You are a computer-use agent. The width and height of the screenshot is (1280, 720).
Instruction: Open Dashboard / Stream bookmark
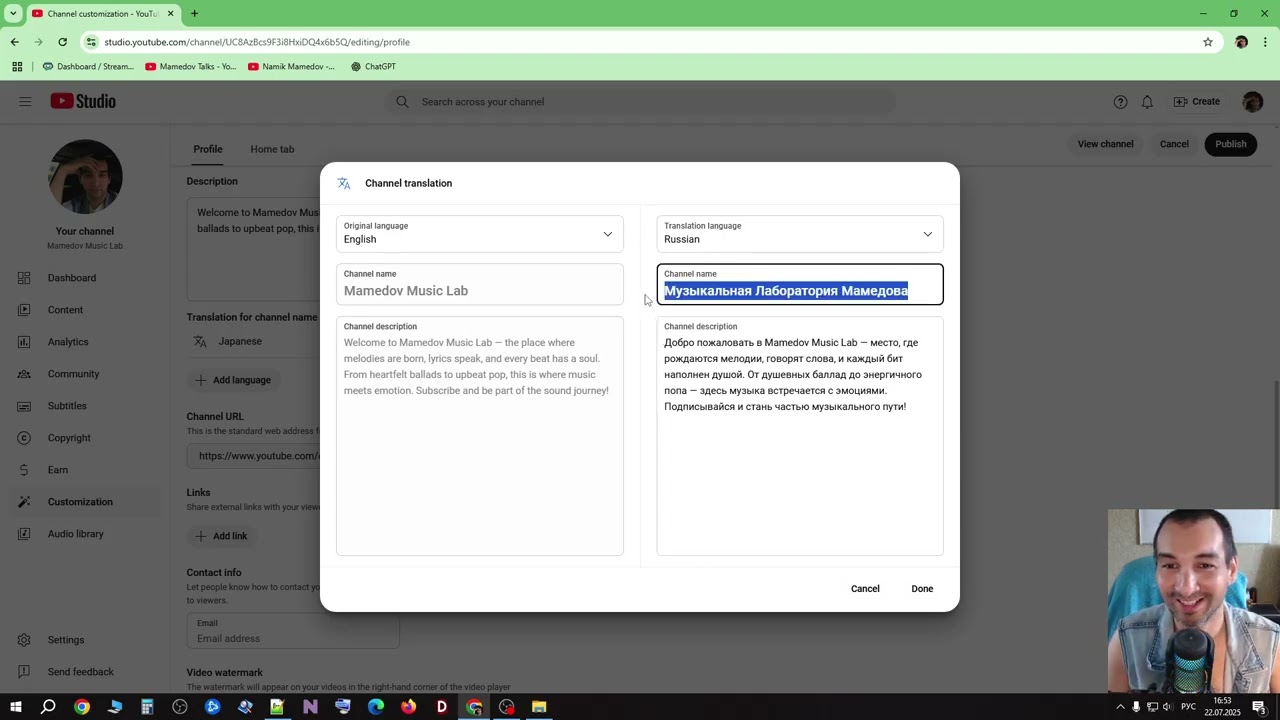(88, 67)
